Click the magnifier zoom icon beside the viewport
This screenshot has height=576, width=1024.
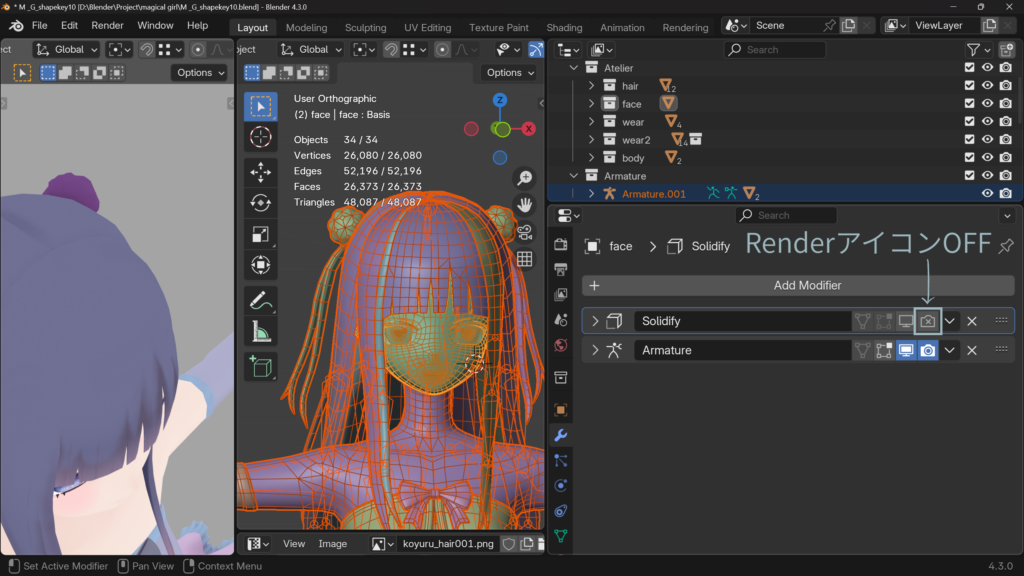[525, 177]
